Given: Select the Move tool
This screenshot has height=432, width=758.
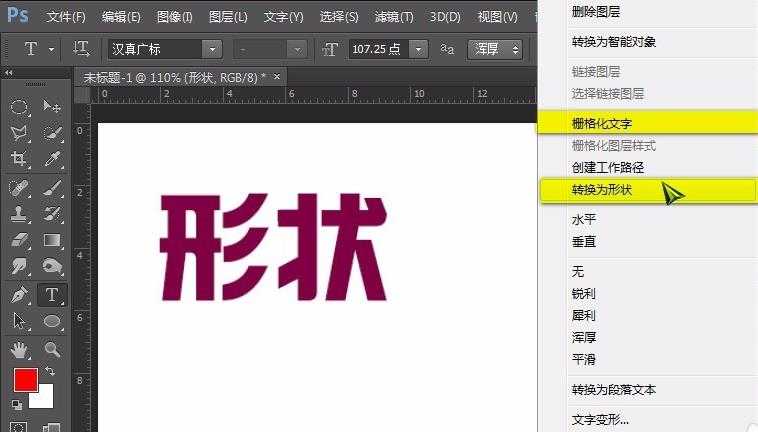Looking at the screenshot, I should pyautogui.click(x=52, y=107).
